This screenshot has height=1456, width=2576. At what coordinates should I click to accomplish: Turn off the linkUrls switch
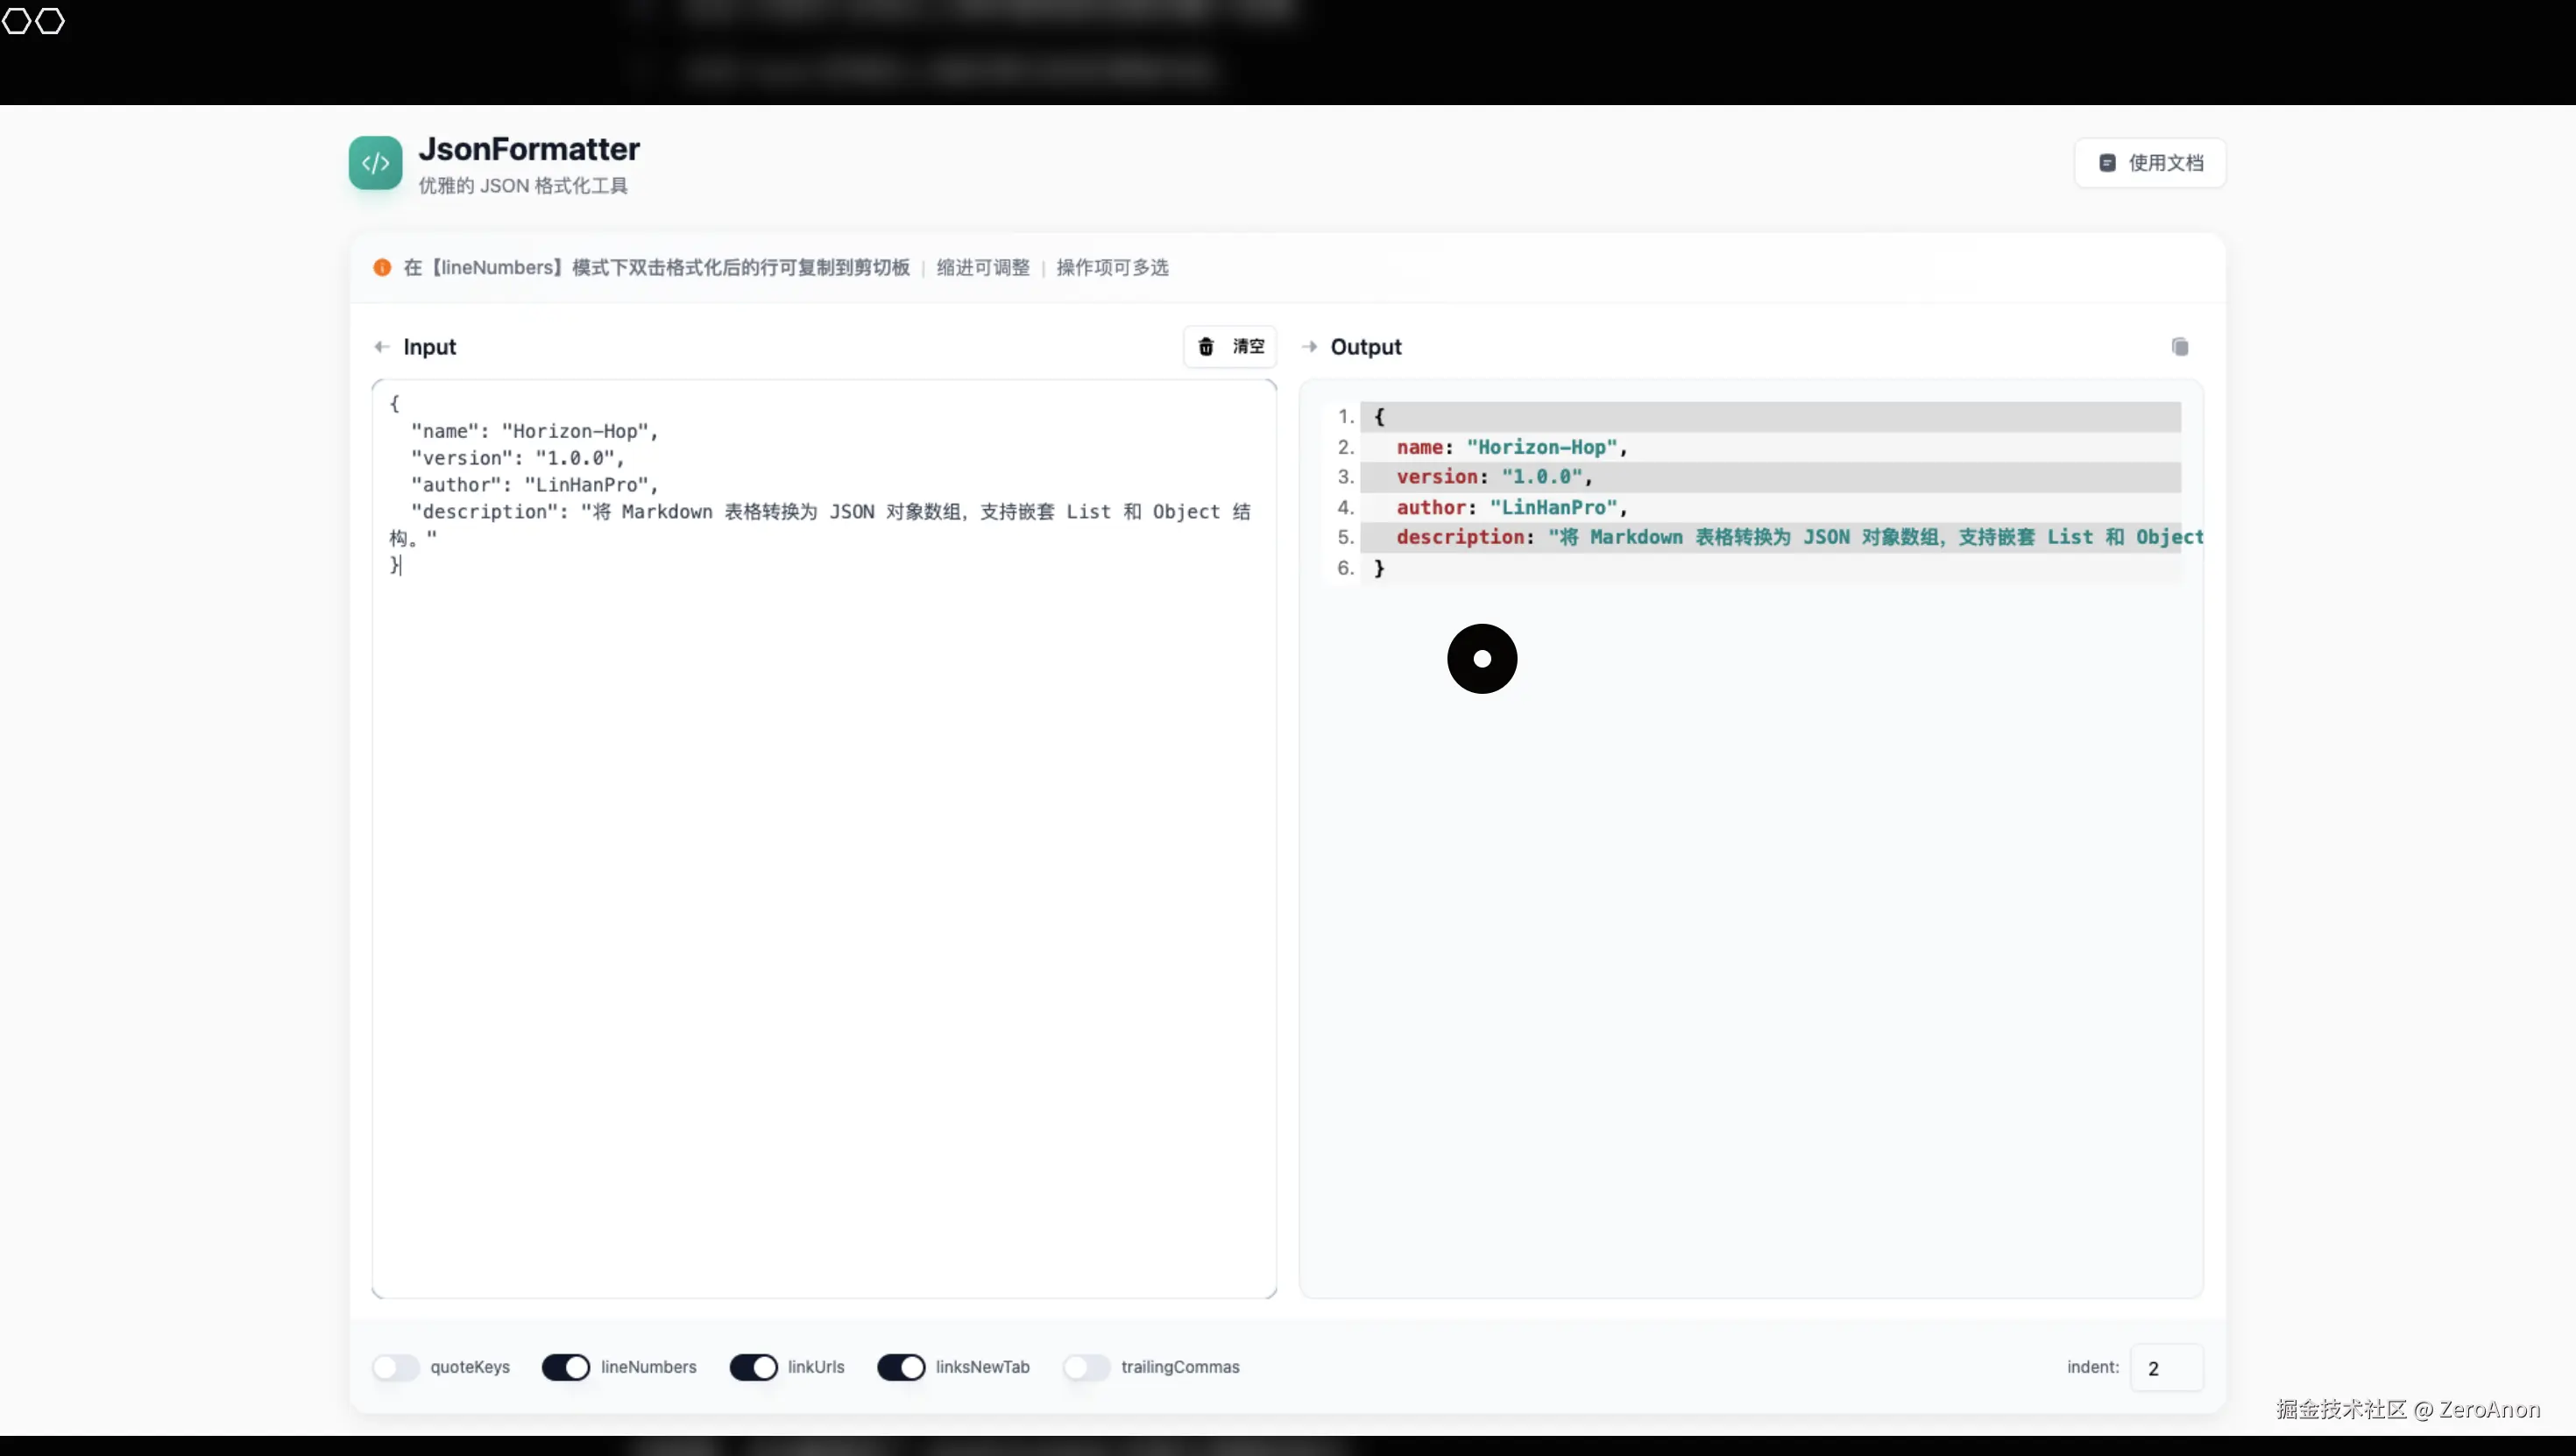coord(753,1367)
